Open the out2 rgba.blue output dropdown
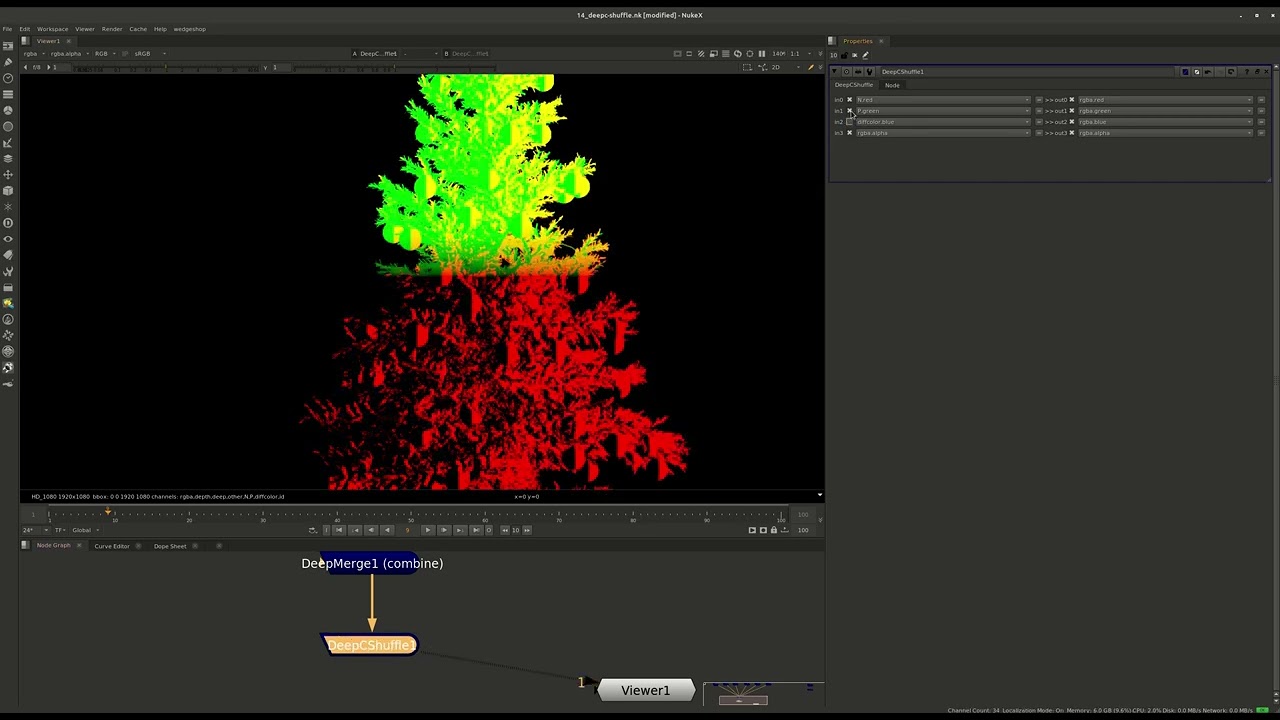 coord(1165,122)
